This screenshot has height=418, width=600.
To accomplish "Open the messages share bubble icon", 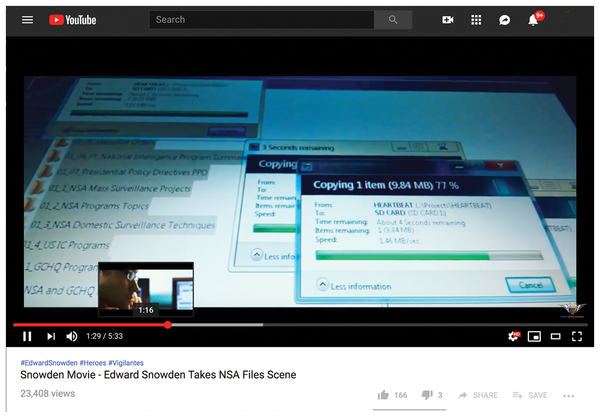I will (x=504, y=20).
